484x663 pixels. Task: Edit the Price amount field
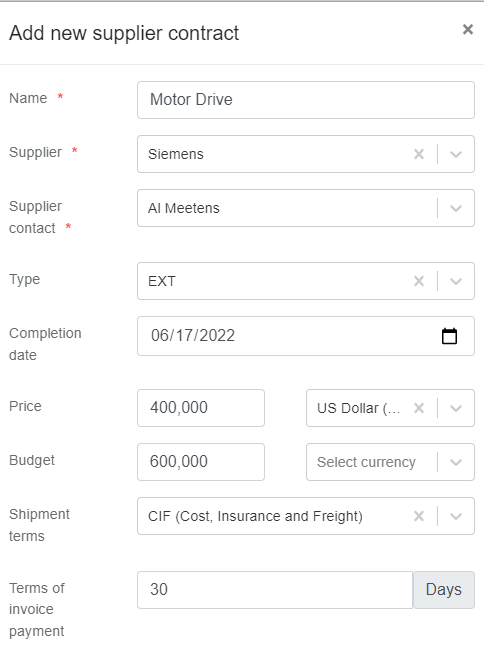[201, 408]
